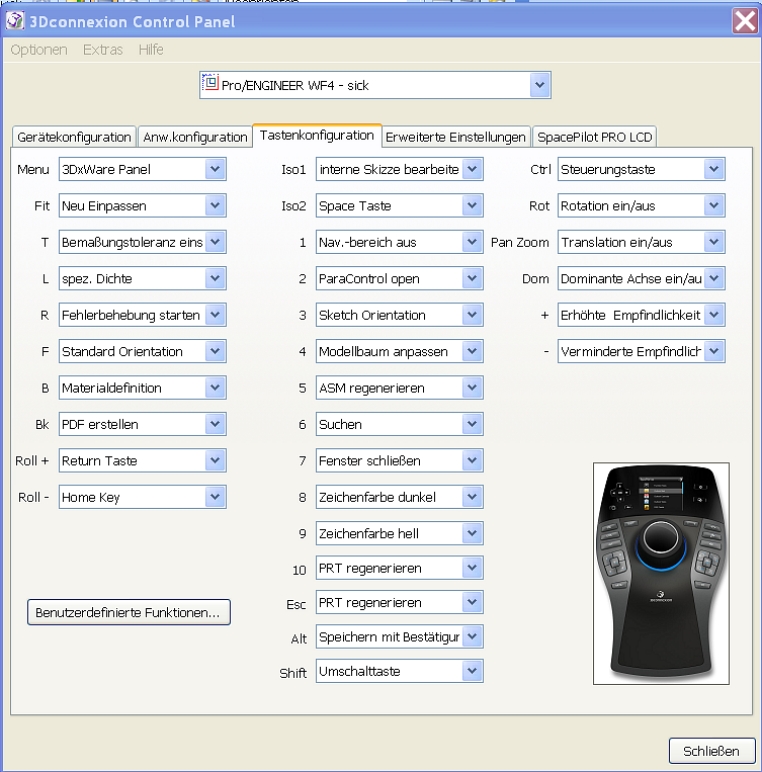Viewport: 762px width, 772px height.
Task: Click the Benutzerdefinierte Funktionen... button
Action: pos(128,612)
